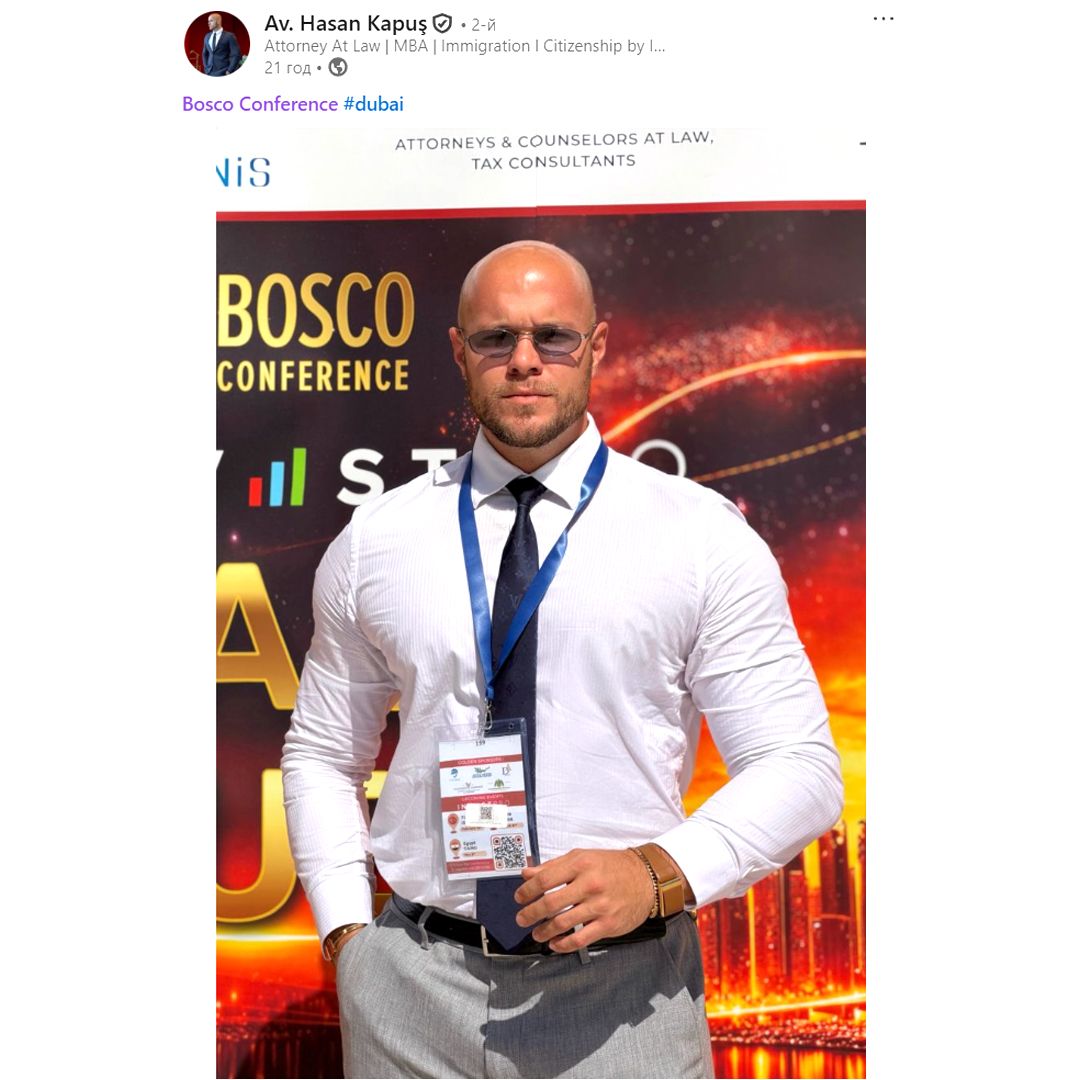Click the CONFERENCE word on the banner

click(x=313, y=375)
